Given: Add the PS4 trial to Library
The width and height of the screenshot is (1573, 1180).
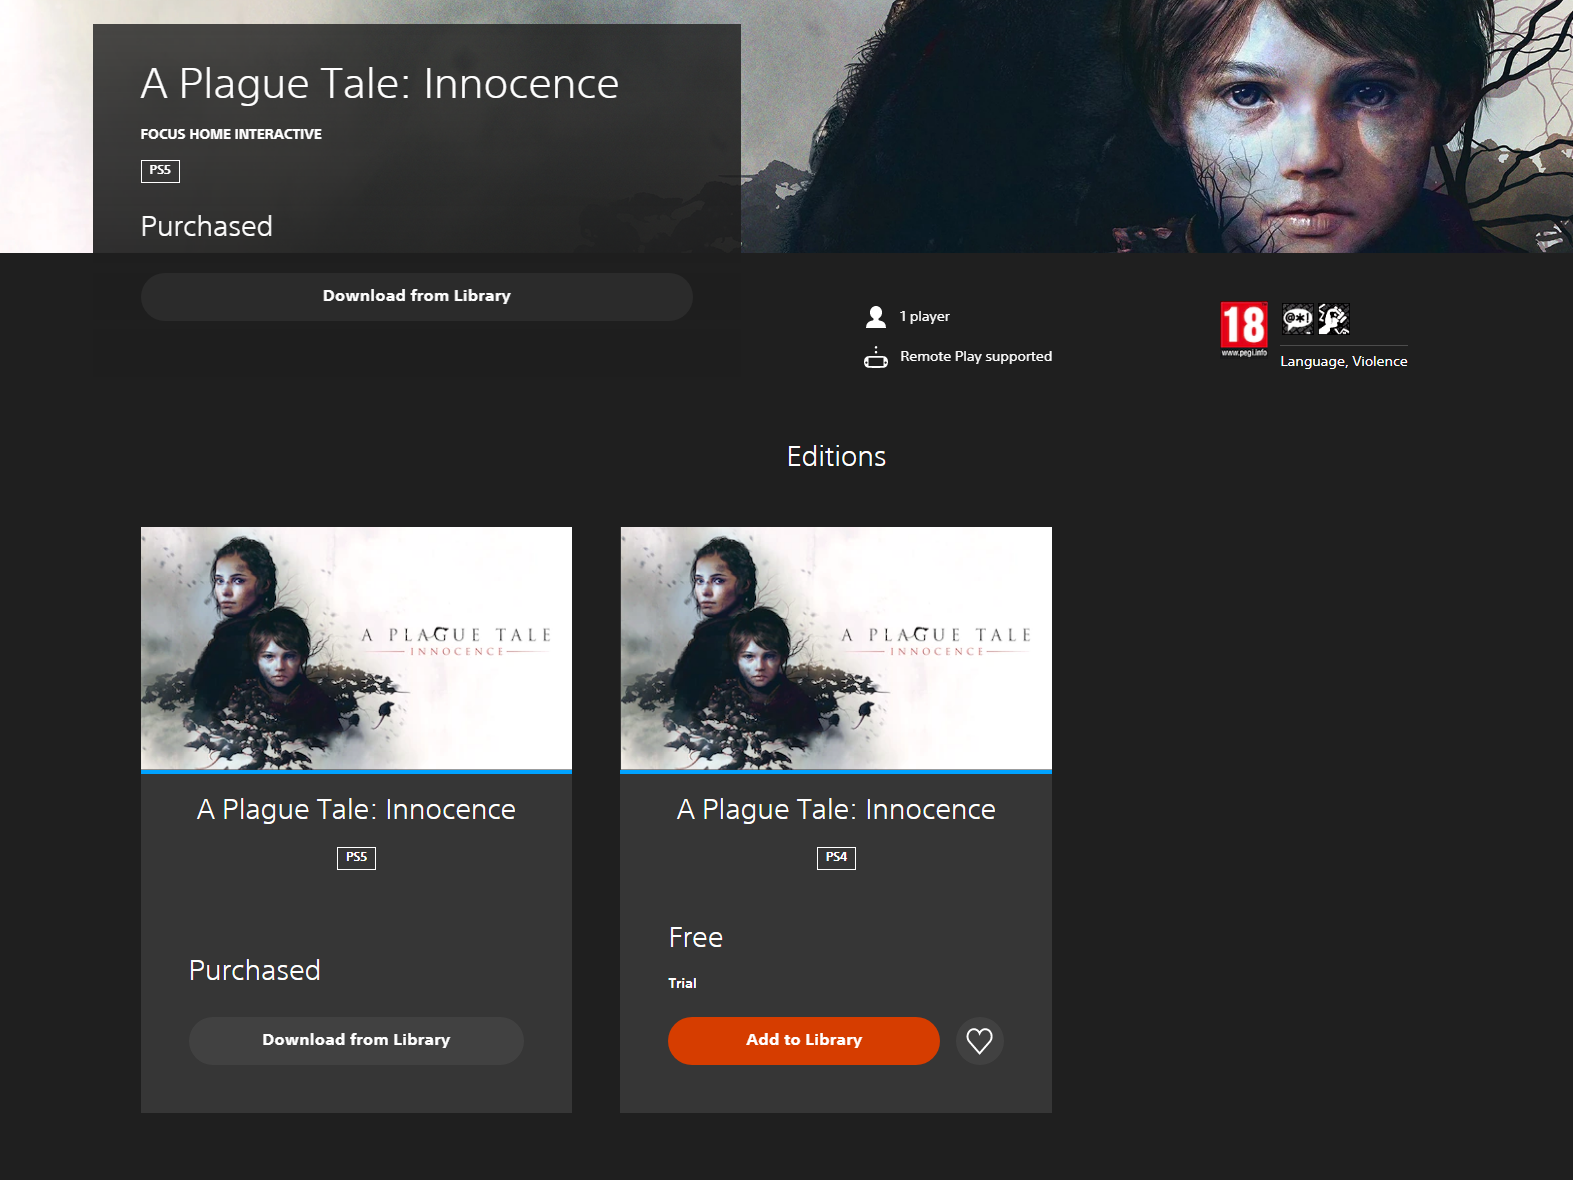Looking at the screenshot, I should [804, 1040].
